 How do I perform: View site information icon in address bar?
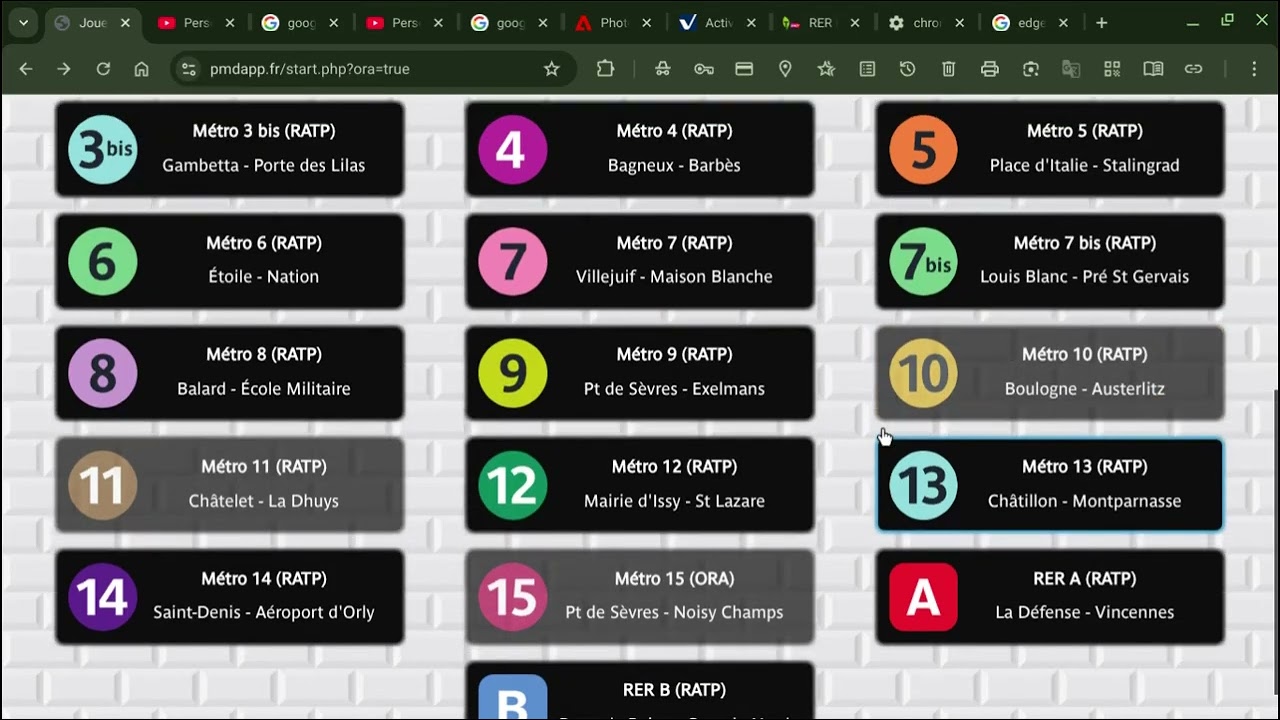point(189,69)
